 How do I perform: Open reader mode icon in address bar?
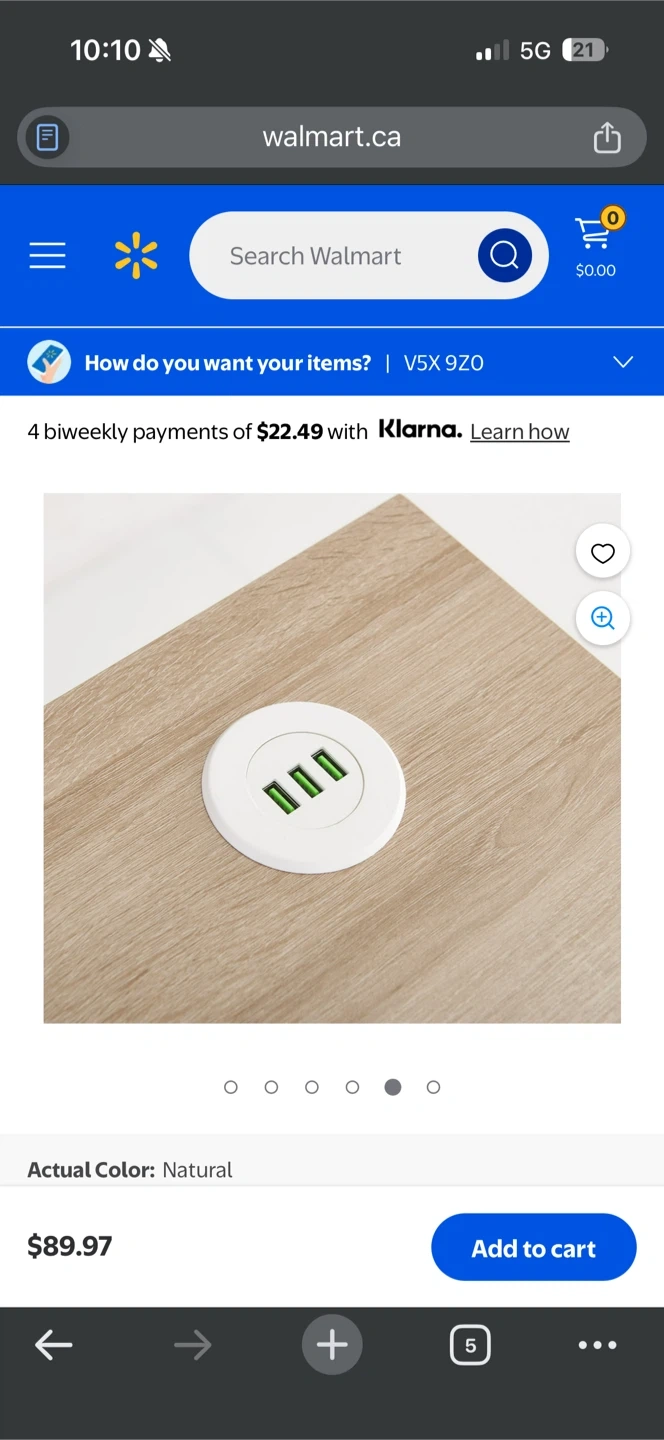(47, 137)
